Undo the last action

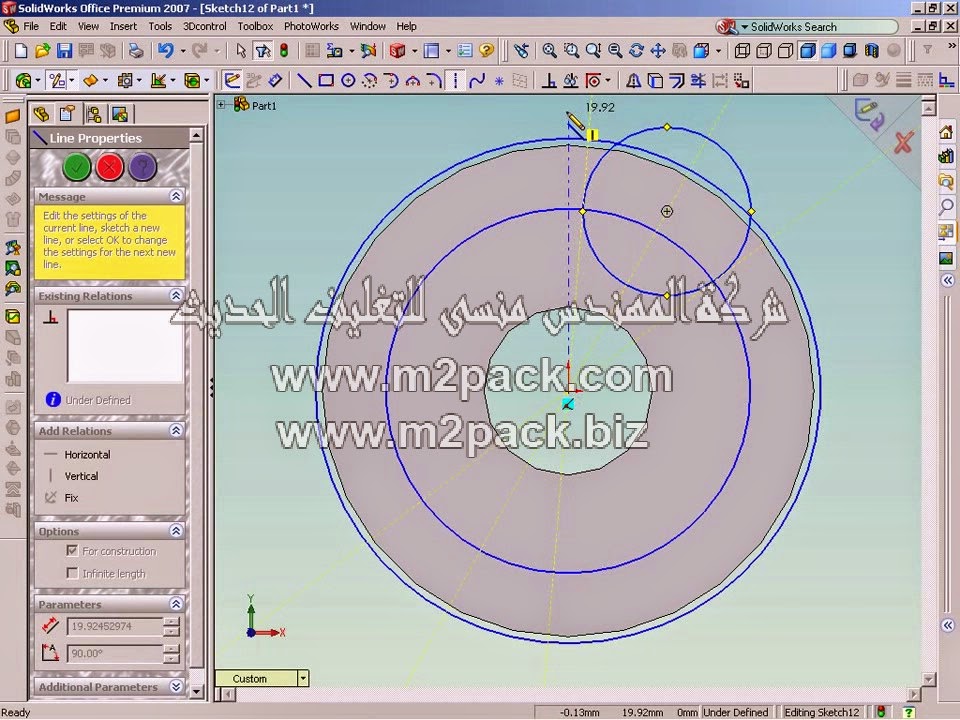tap(165, 50)
